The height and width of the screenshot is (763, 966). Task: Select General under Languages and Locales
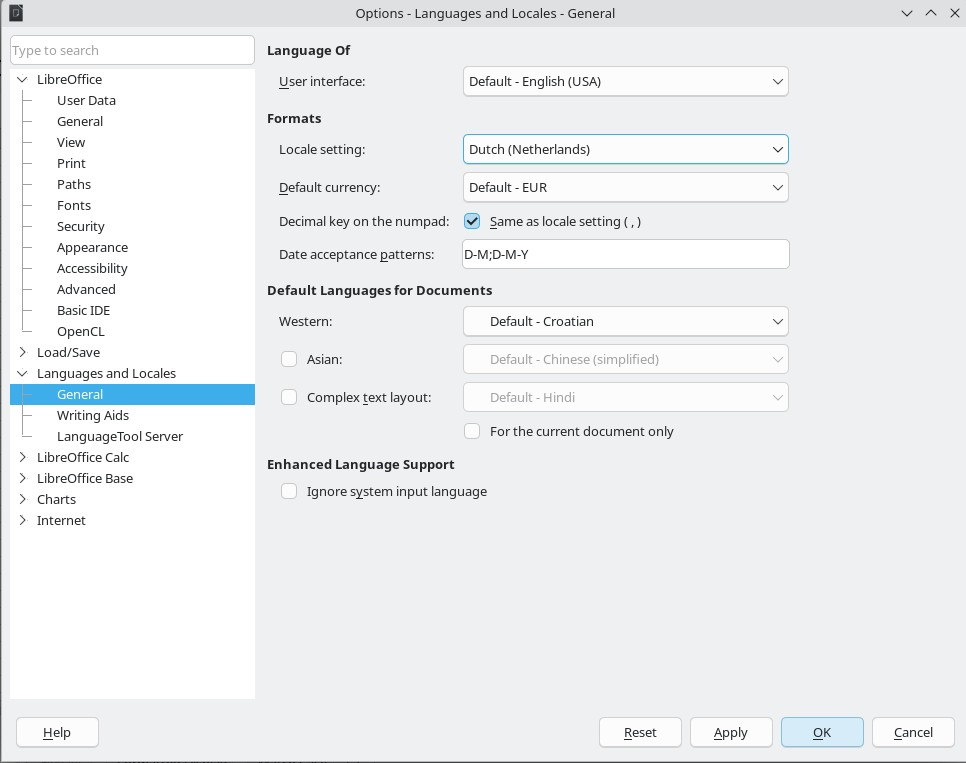[132, 394]
